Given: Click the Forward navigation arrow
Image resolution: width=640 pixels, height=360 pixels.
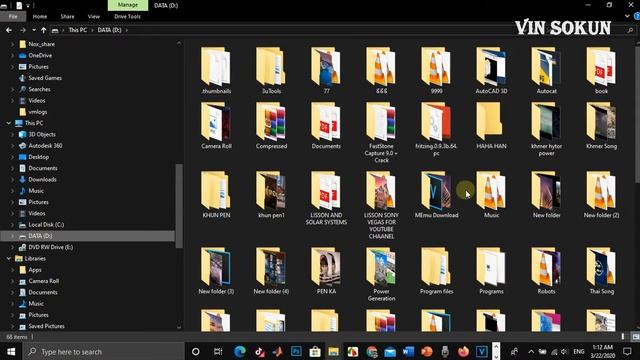Looking at the screenshot, I should point(23,30).
